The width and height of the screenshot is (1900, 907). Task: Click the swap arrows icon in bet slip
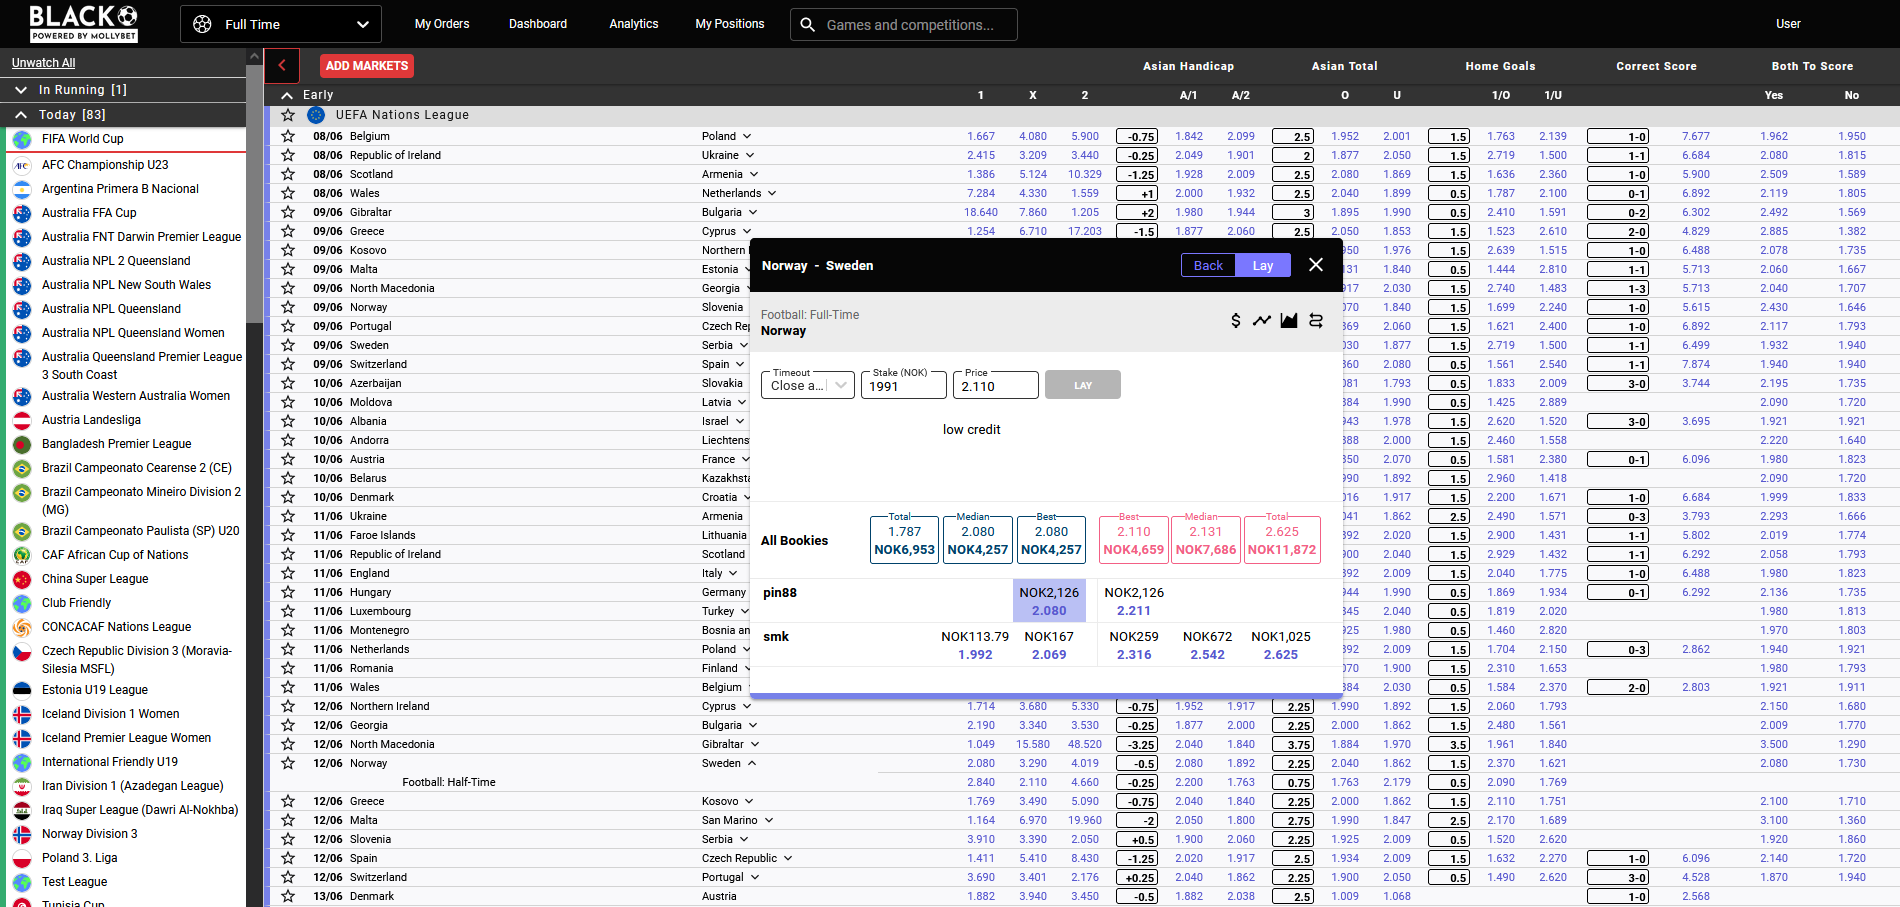click(x=1316, y=321)
